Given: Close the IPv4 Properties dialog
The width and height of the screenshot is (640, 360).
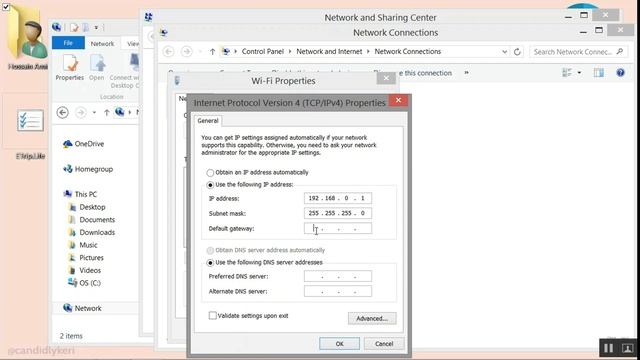Looking at the screenshot, I should point(398,100).
